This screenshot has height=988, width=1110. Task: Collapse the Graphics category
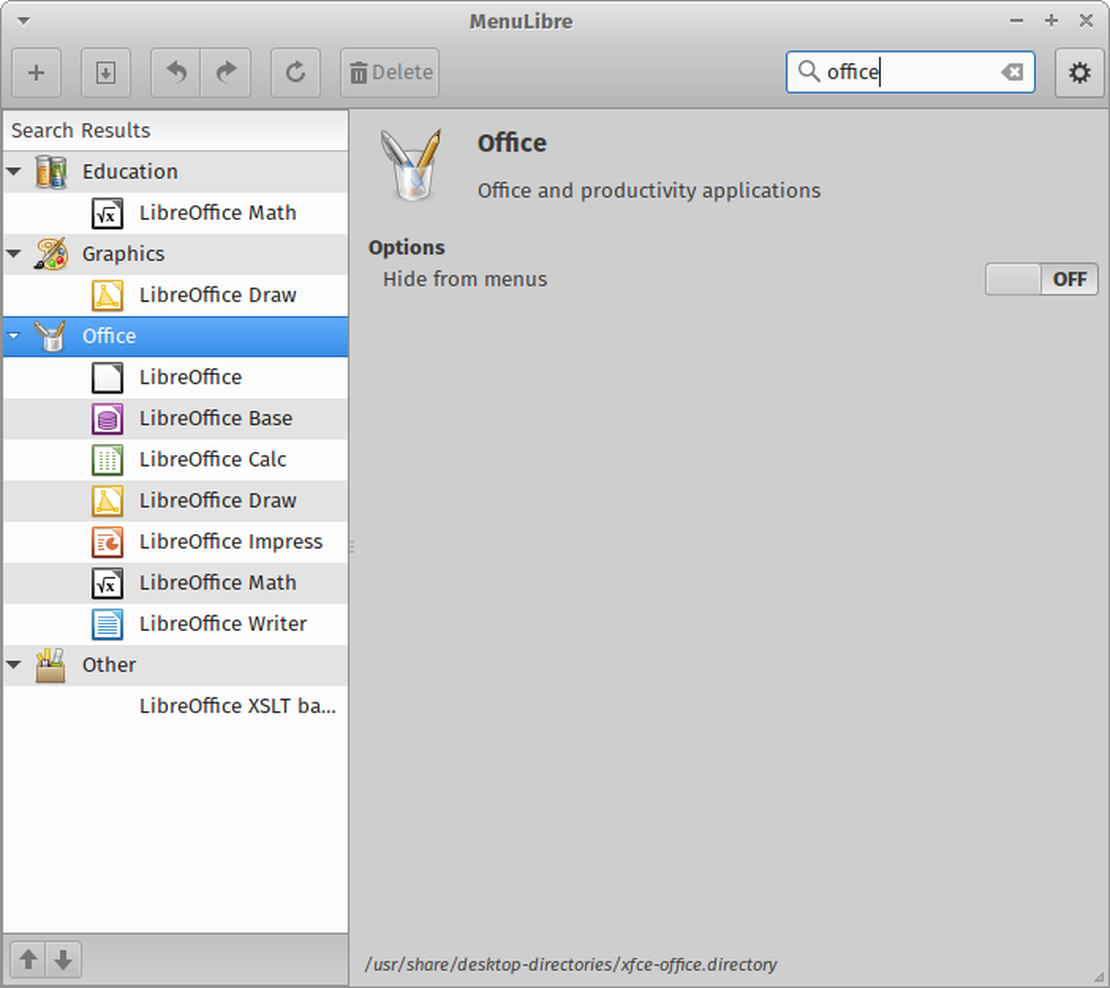tap(14, 253)
